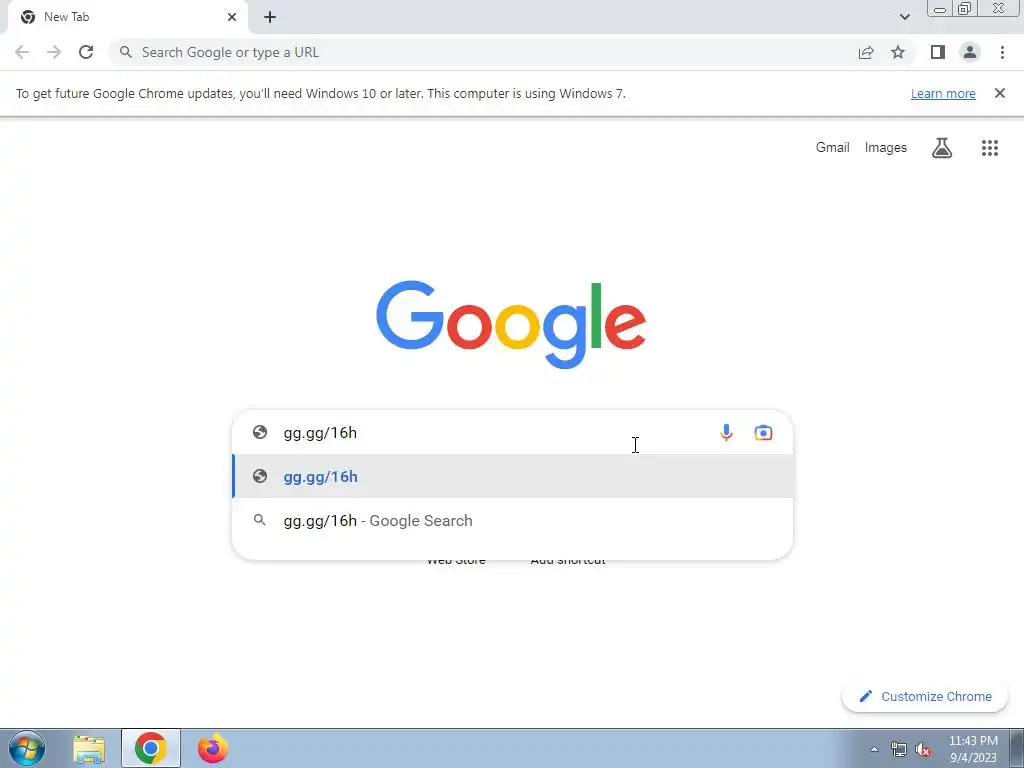Screen dimensions: 1024x768
Task: Open Google apps grid
Action: coord(990,148)
